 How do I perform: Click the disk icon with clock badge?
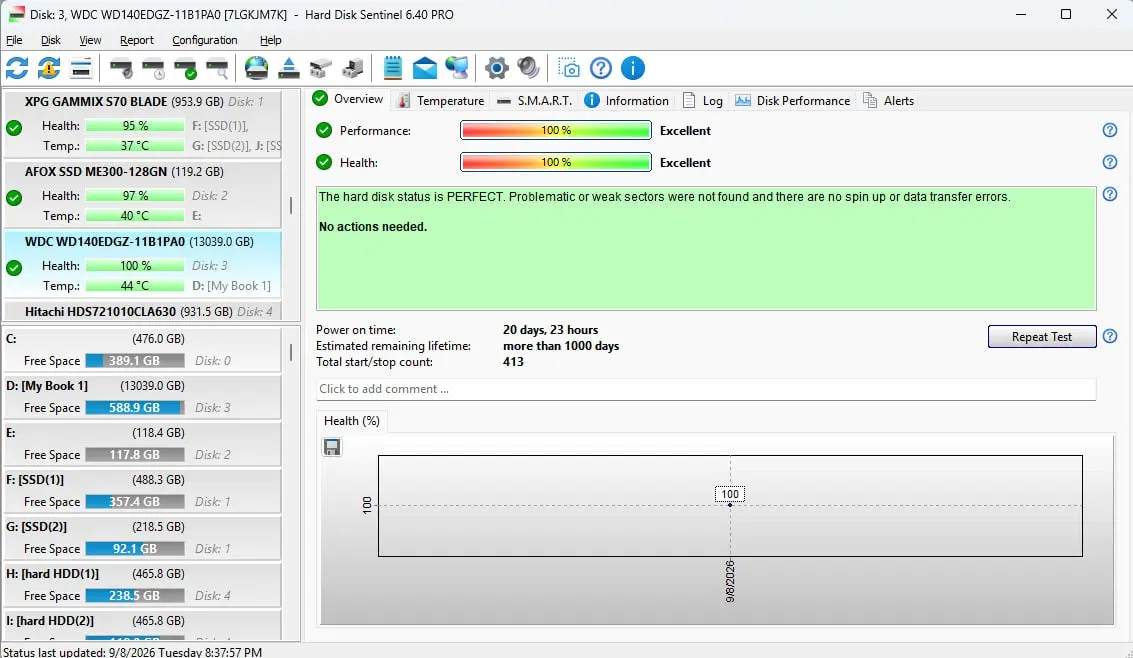click(x=153, y=69)
